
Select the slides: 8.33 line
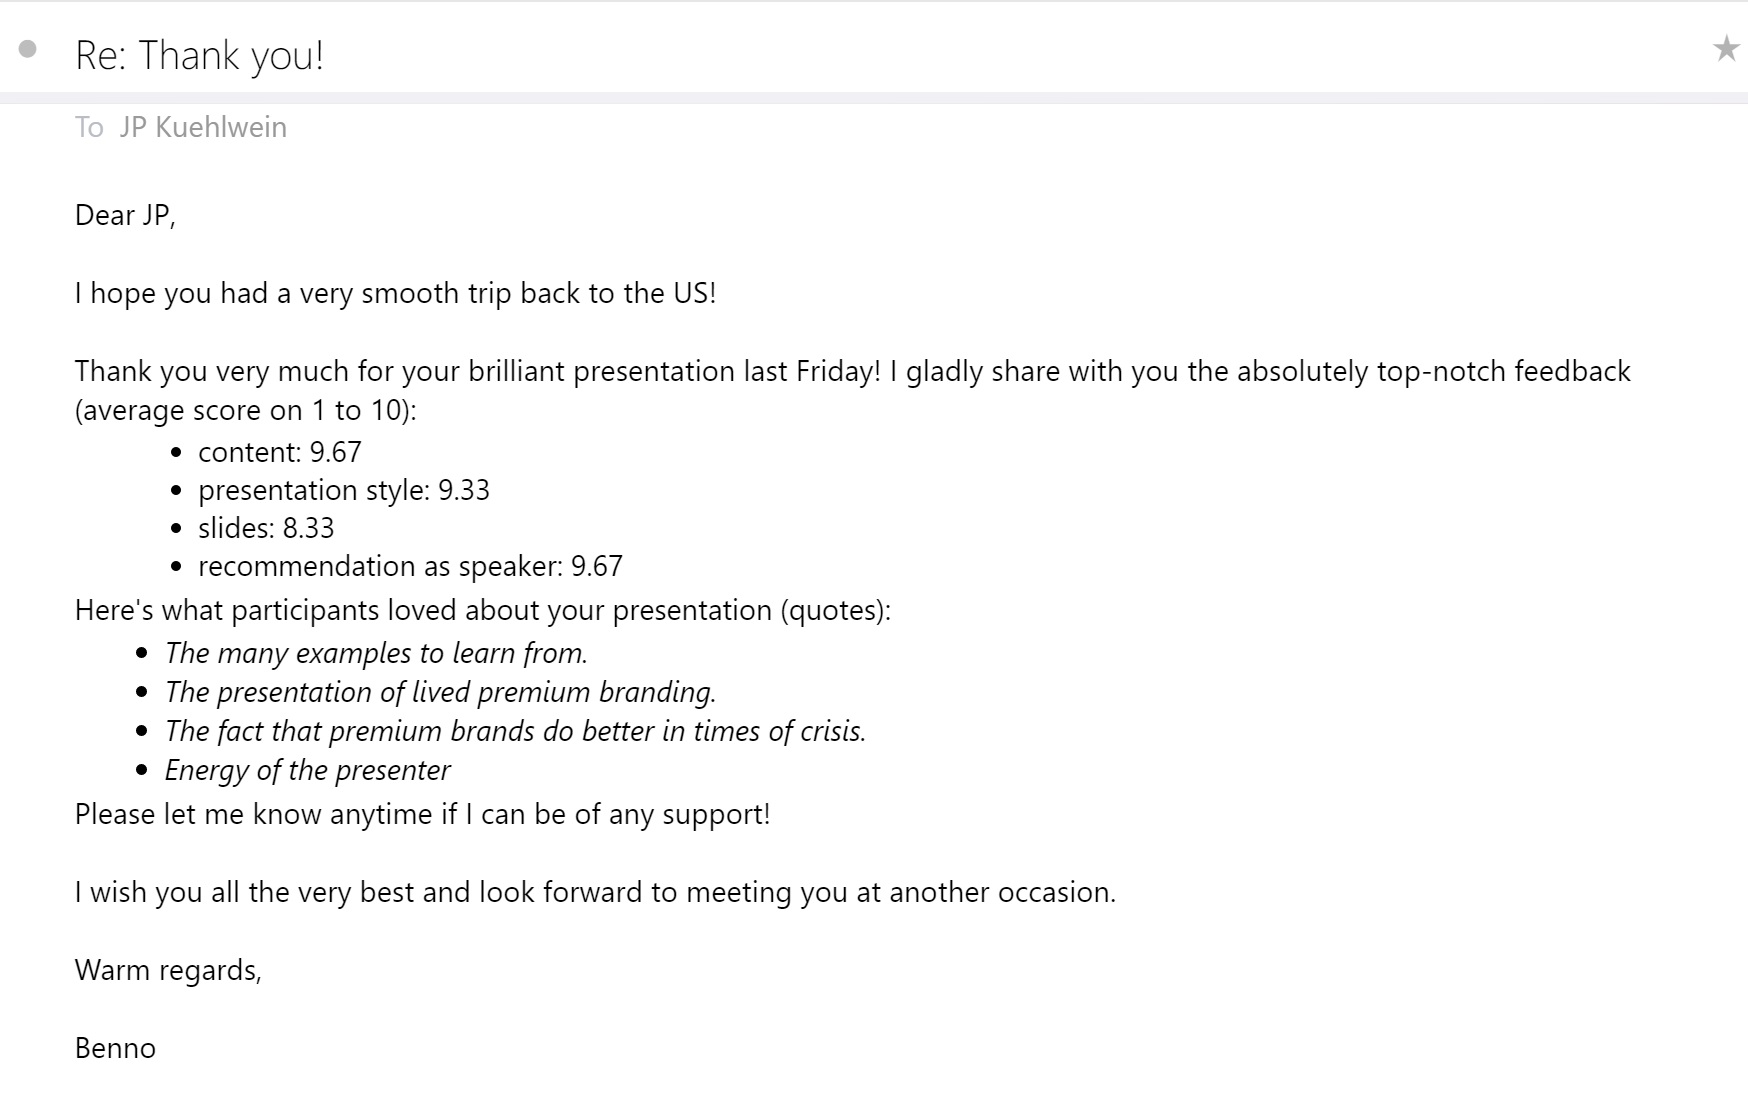click(267, 528)
